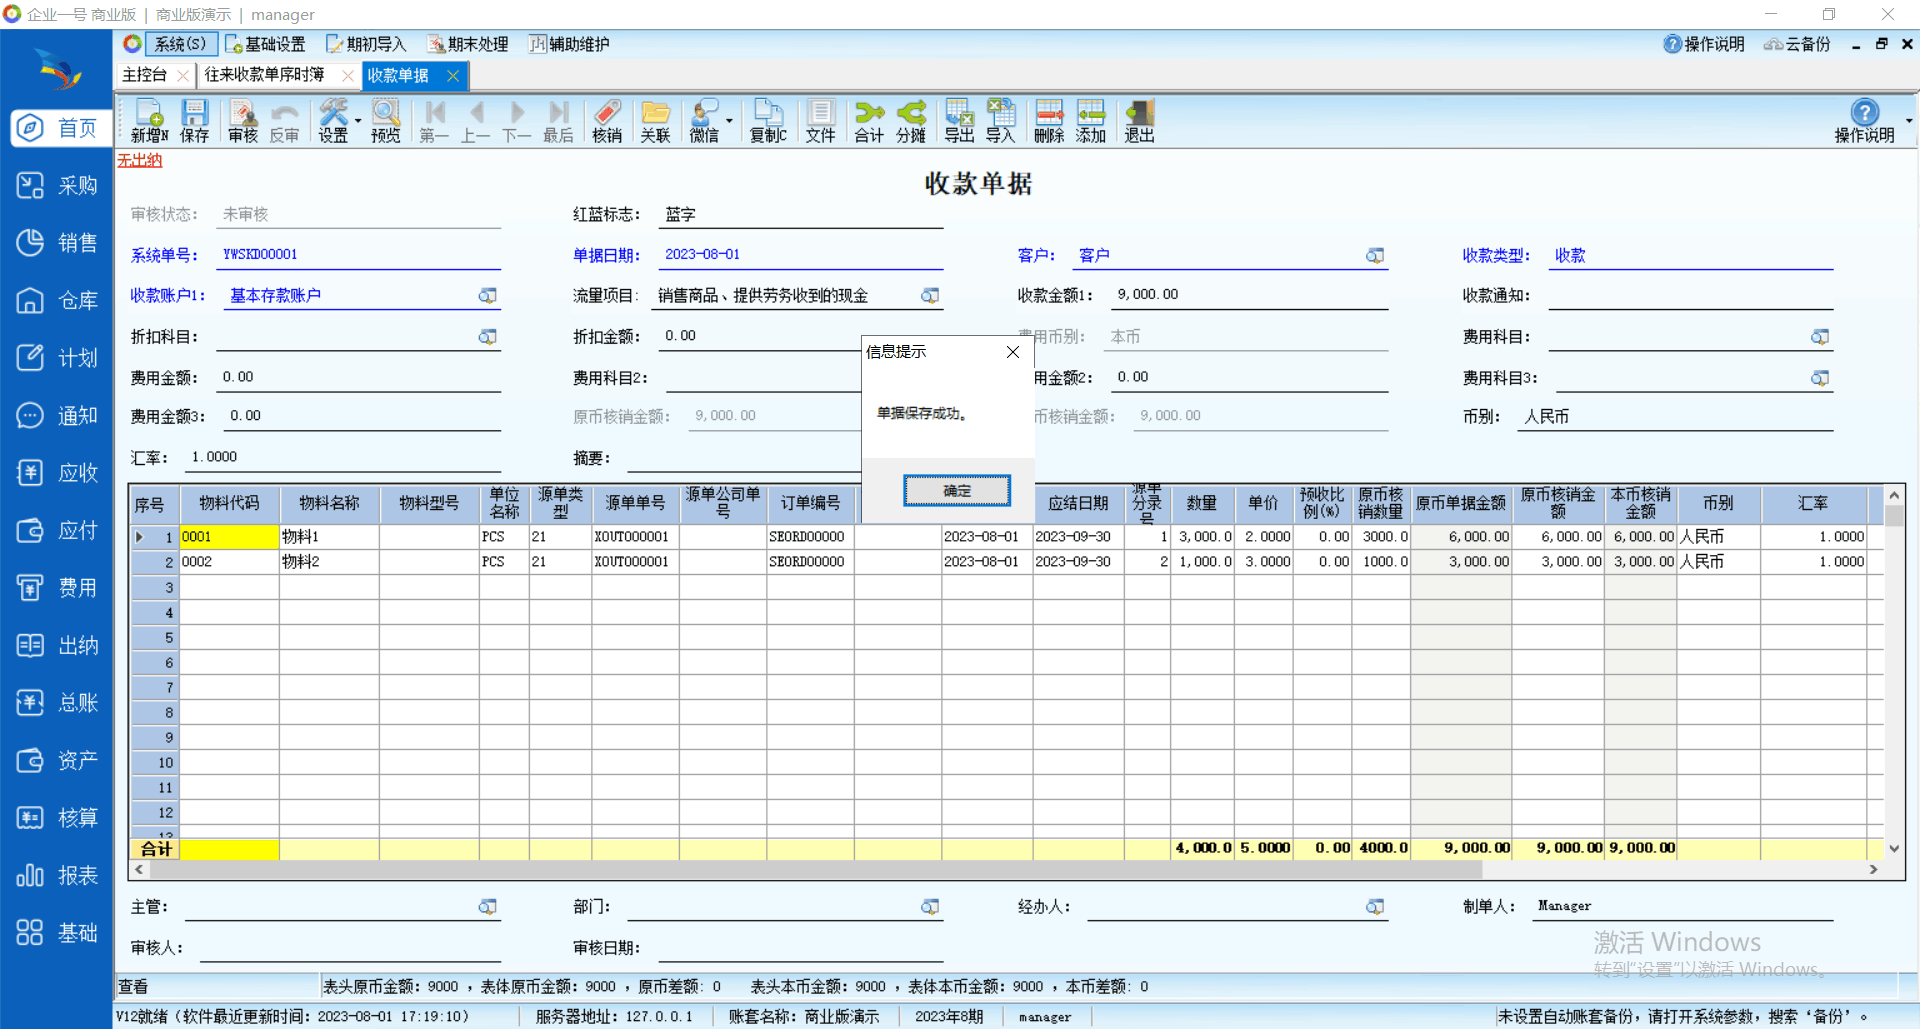Go to the next record with 下一
The image size is (1920, 1029).
tap(517, 121)
